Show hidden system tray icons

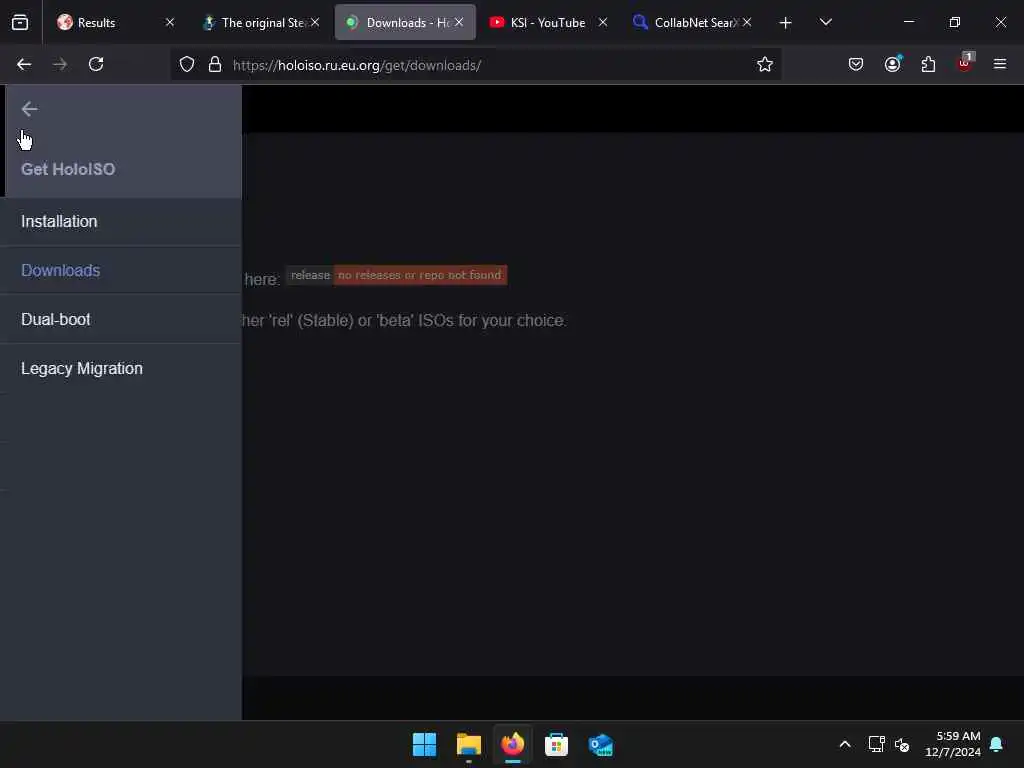click(844, 744)
